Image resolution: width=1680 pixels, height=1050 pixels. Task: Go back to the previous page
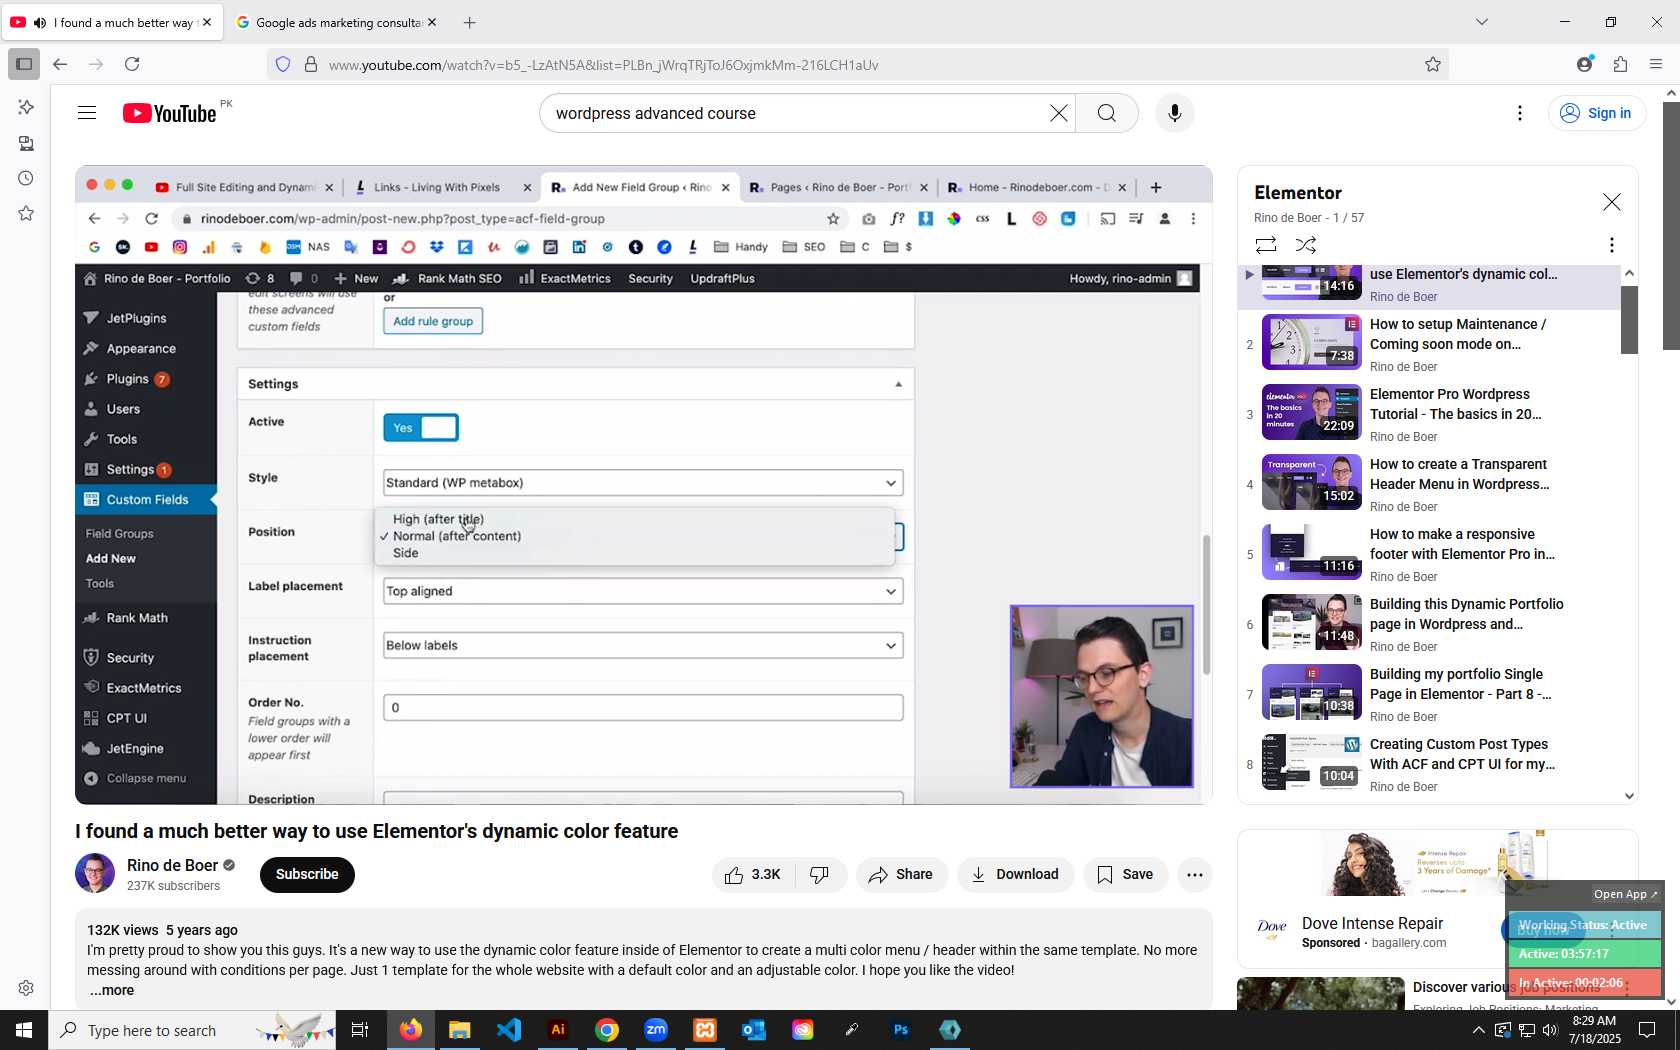coord(60,64)
